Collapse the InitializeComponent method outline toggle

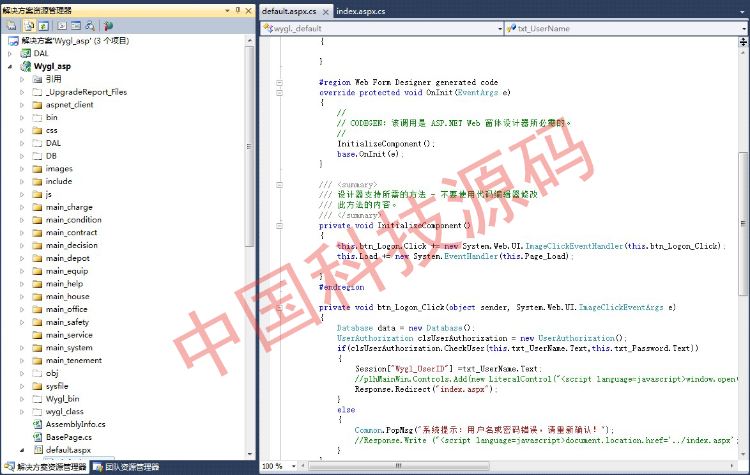tap(279, 226)
